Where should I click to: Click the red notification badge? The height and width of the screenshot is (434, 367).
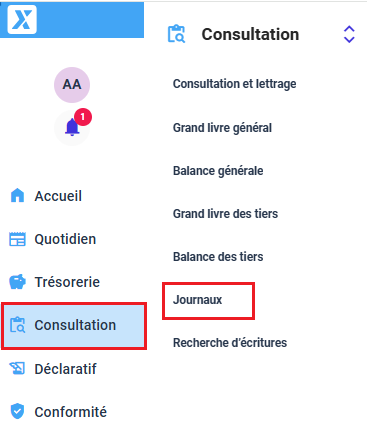coord(83,117)
